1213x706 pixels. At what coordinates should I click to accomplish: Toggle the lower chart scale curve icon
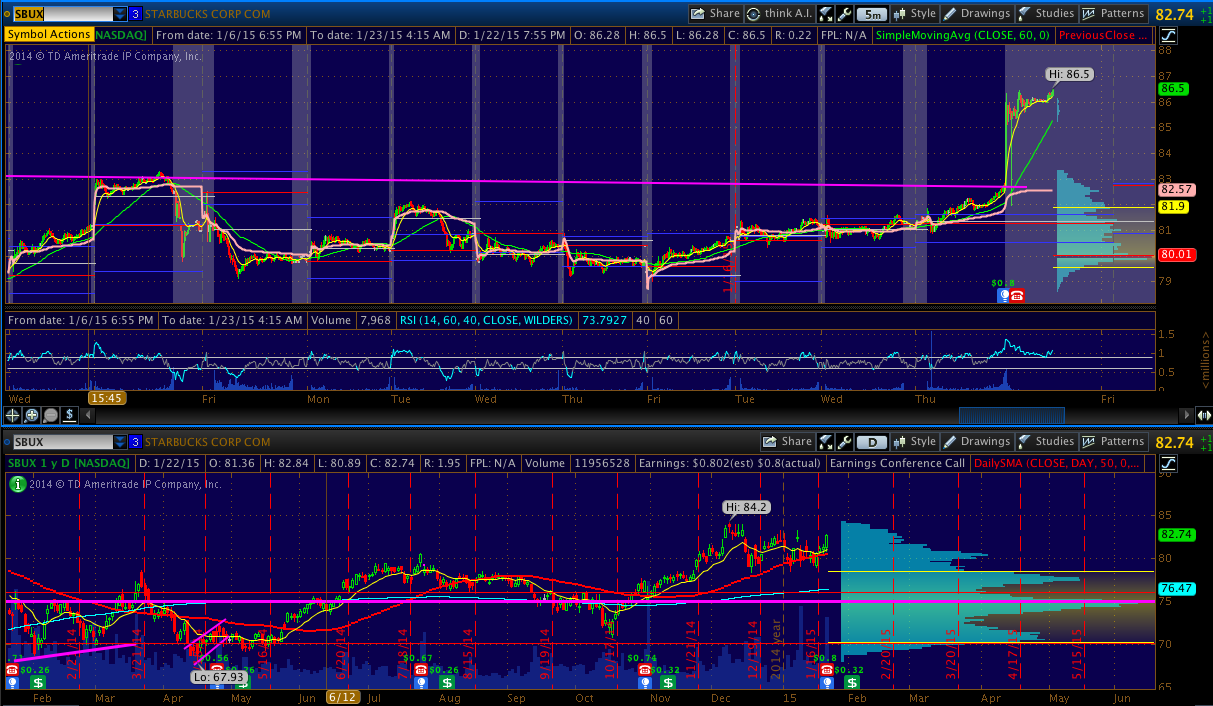point(1169,463)
